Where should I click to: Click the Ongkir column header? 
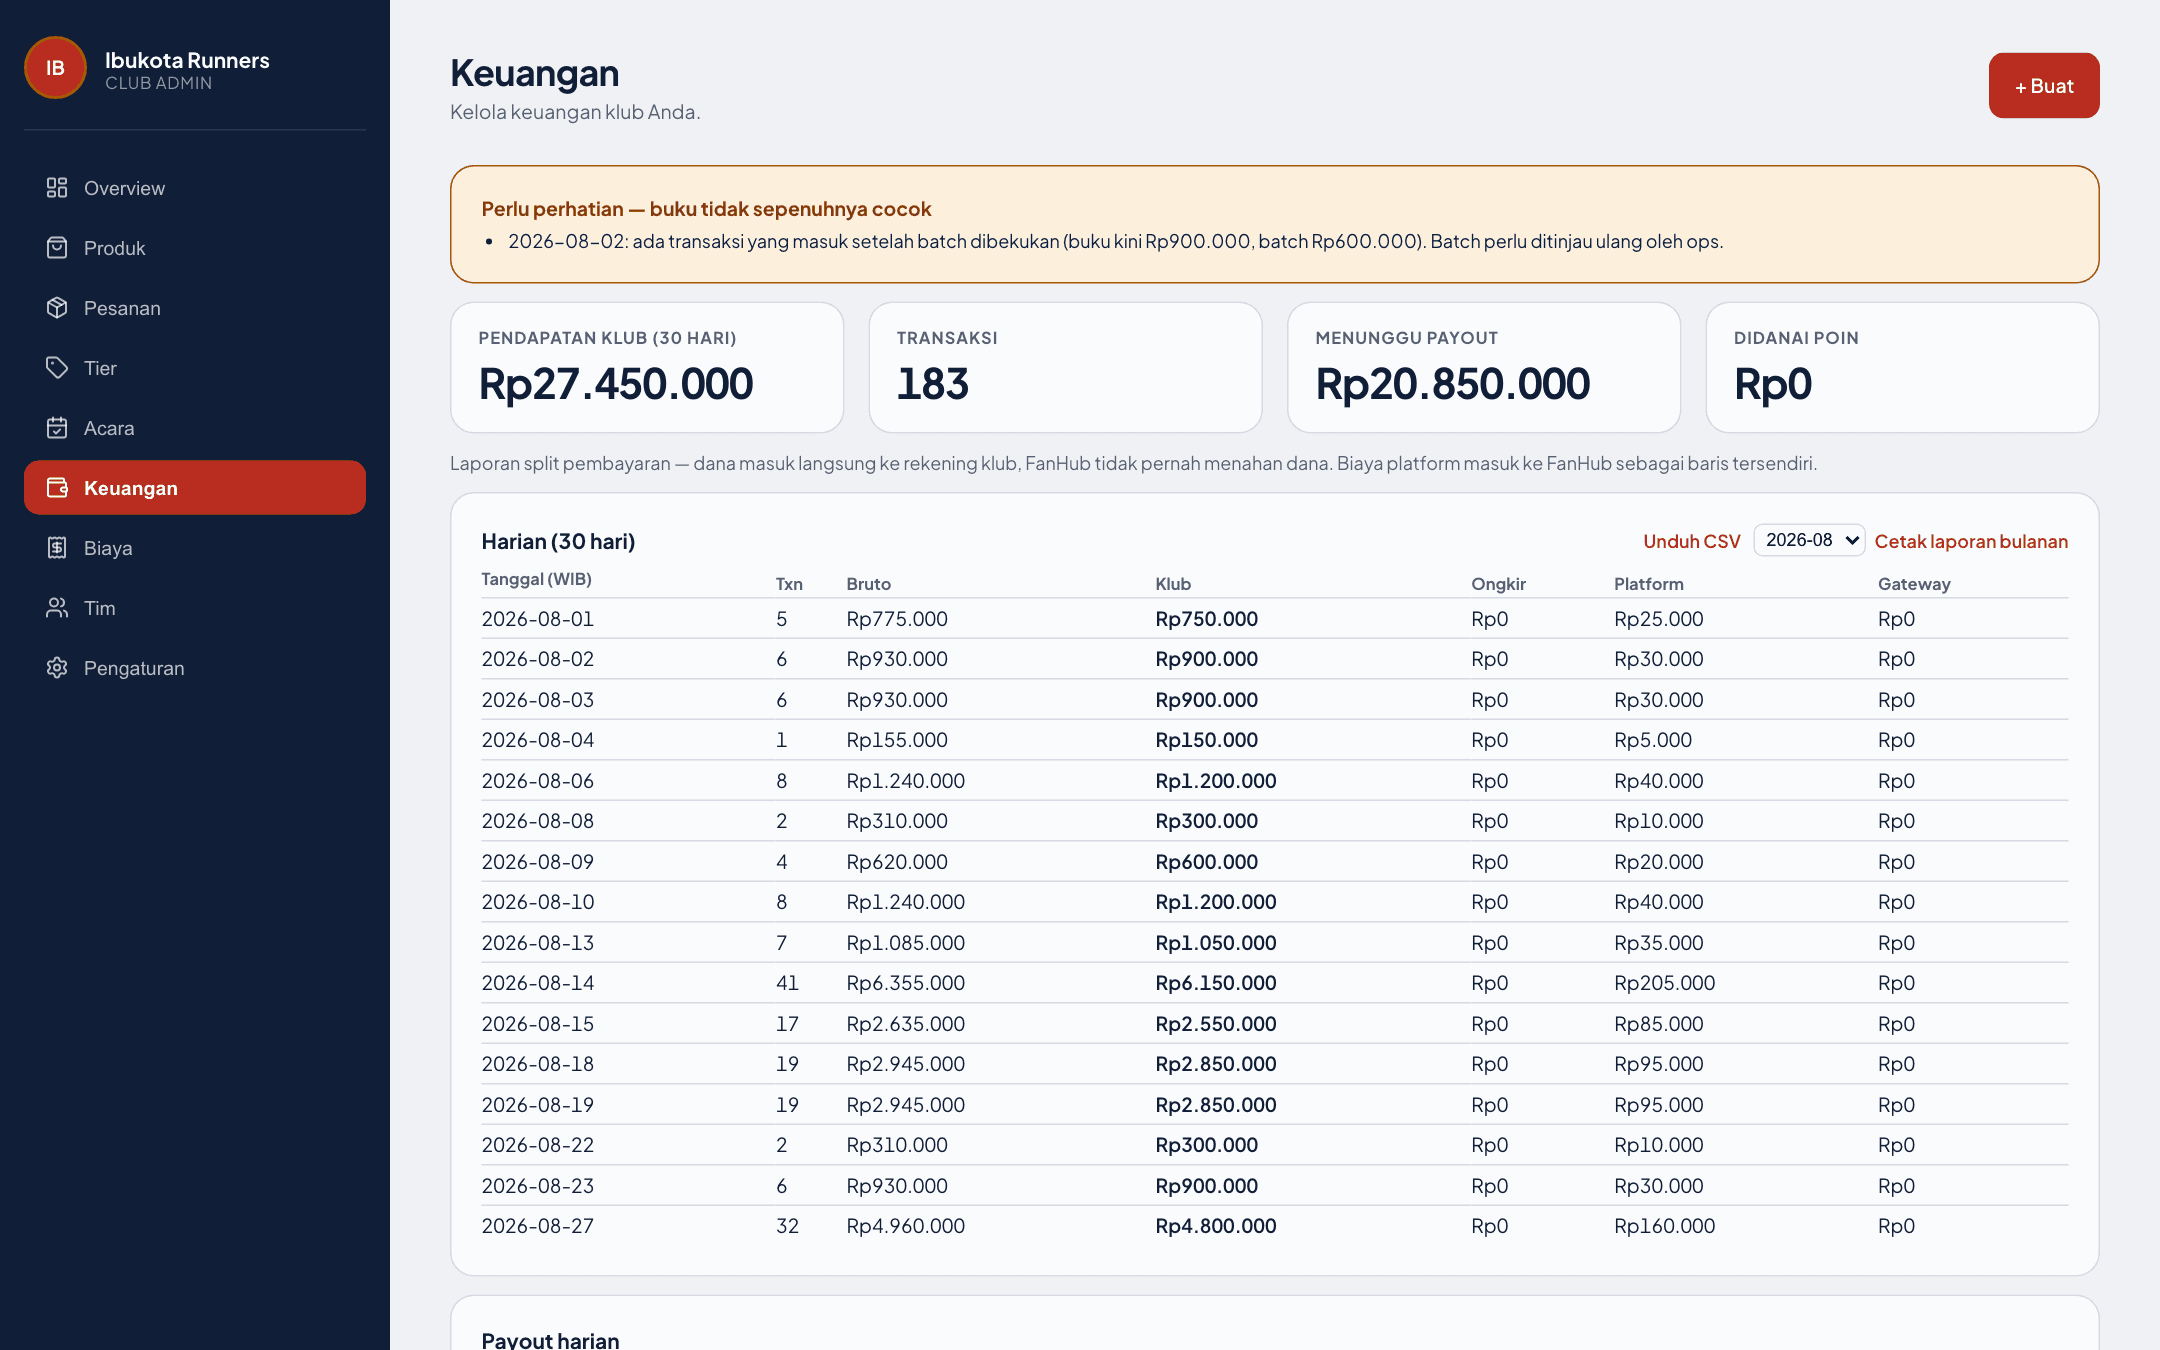(x=1498, y=584)
